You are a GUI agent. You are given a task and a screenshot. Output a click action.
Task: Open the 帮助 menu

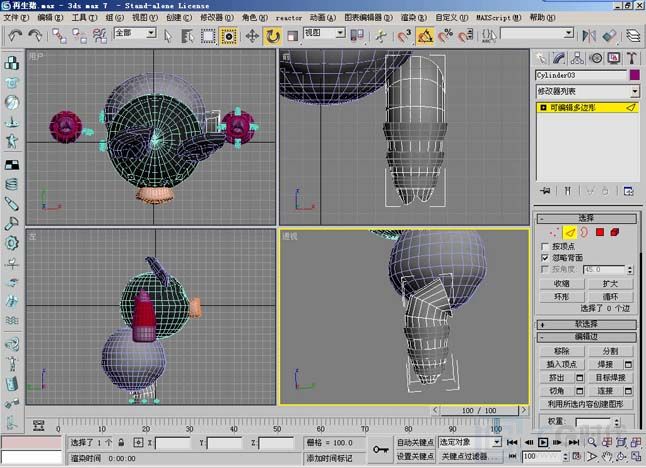(x=542, y=18)
